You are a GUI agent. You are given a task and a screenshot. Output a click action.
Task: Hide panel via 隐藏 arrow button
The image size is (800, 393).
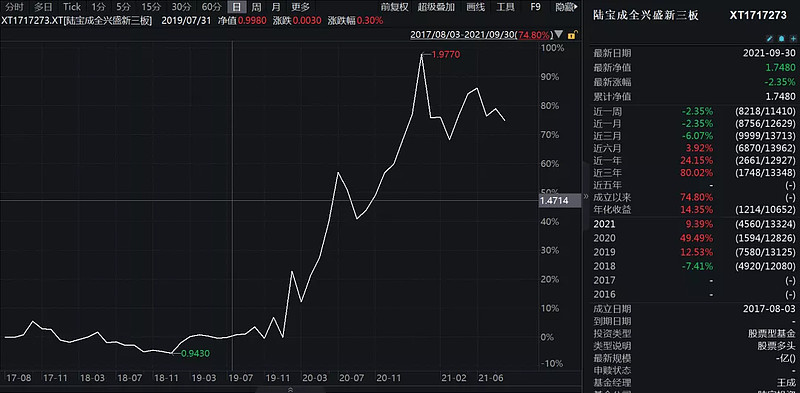pos(566,7)
